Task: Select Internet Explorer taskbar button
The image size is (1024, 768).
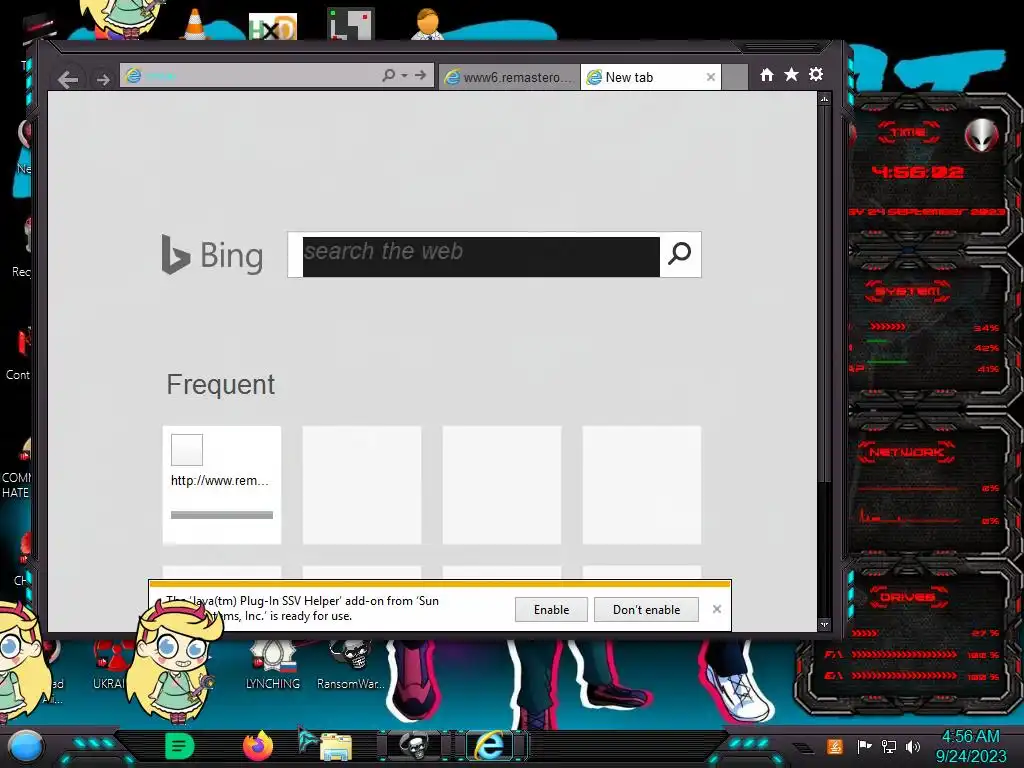Action: (490, 745)
